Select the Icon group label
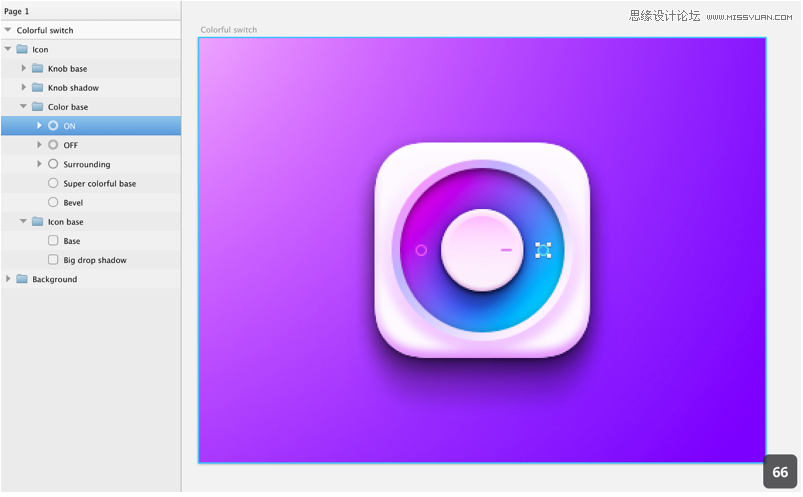Image resolution: width=803 pixels, height=497 pixels. [40, 50]
